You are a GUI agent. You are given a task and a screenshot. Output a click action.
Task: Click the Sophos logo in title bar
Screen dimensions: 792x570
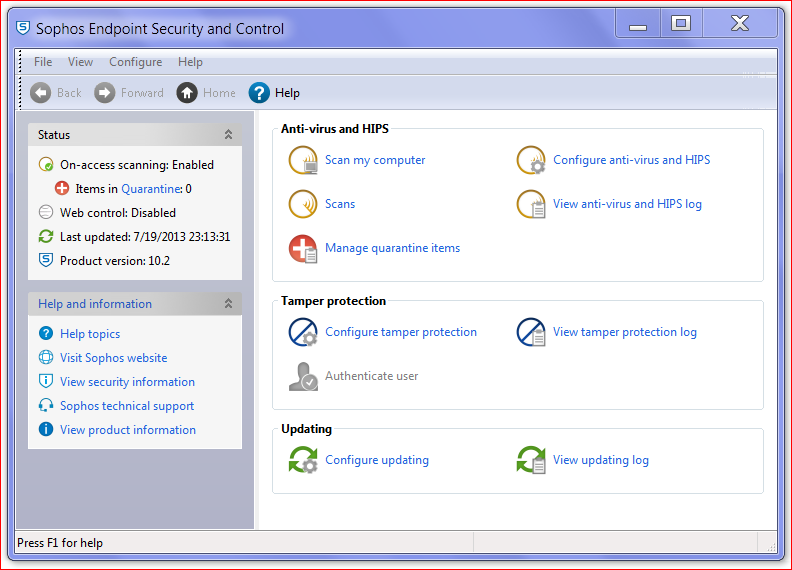coord(23,28)
